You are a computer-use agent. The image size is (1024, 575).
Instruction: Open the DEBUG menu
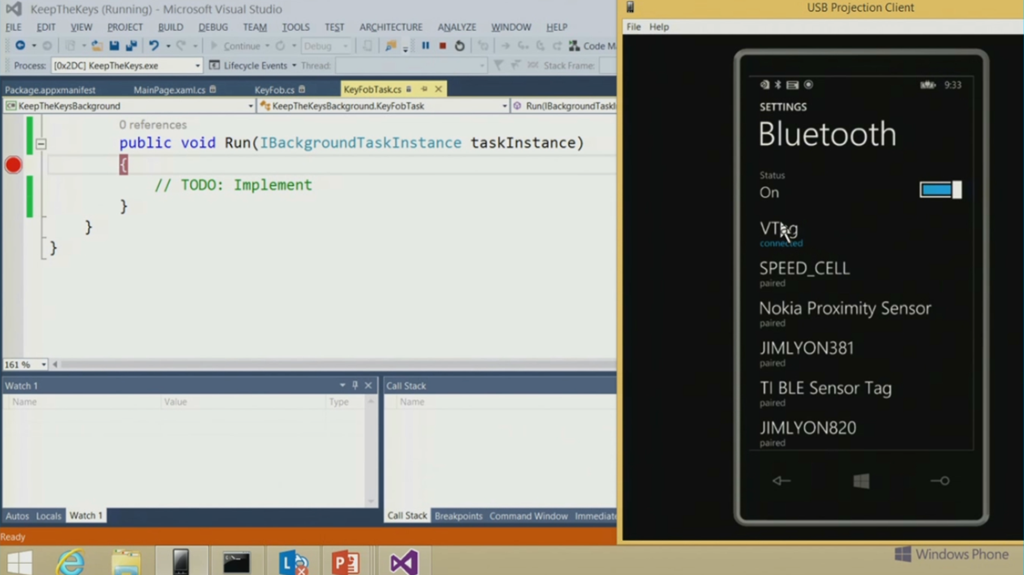(213, 27)
